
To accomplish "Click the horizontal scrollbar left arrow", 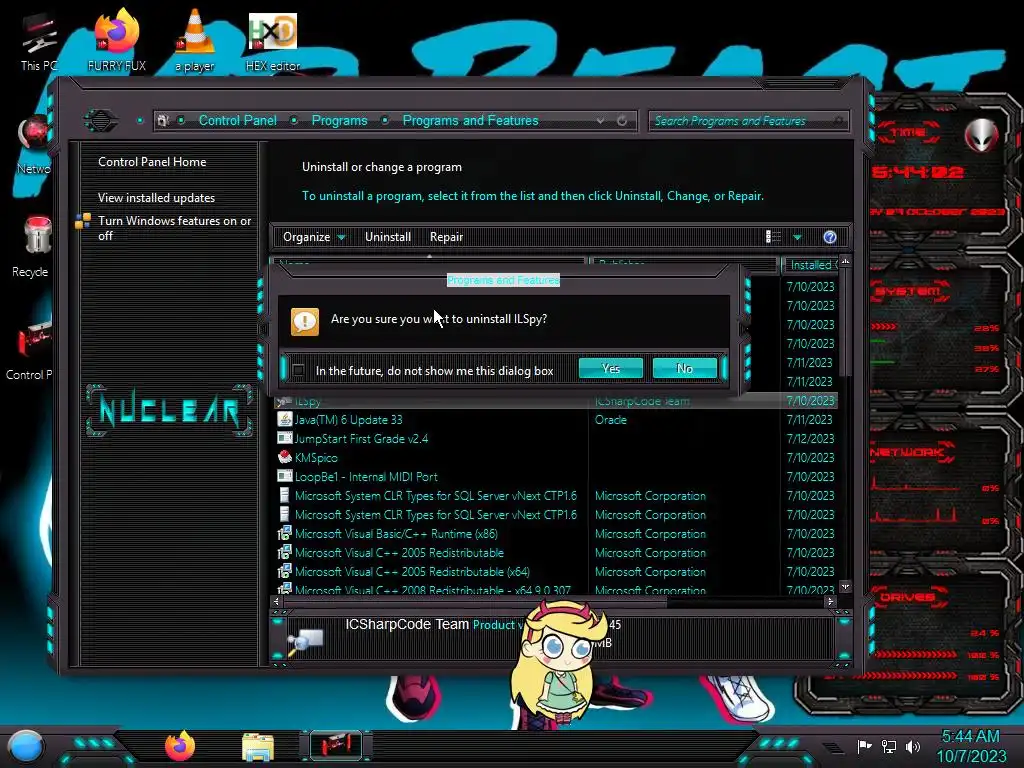I will click(276, 601).
